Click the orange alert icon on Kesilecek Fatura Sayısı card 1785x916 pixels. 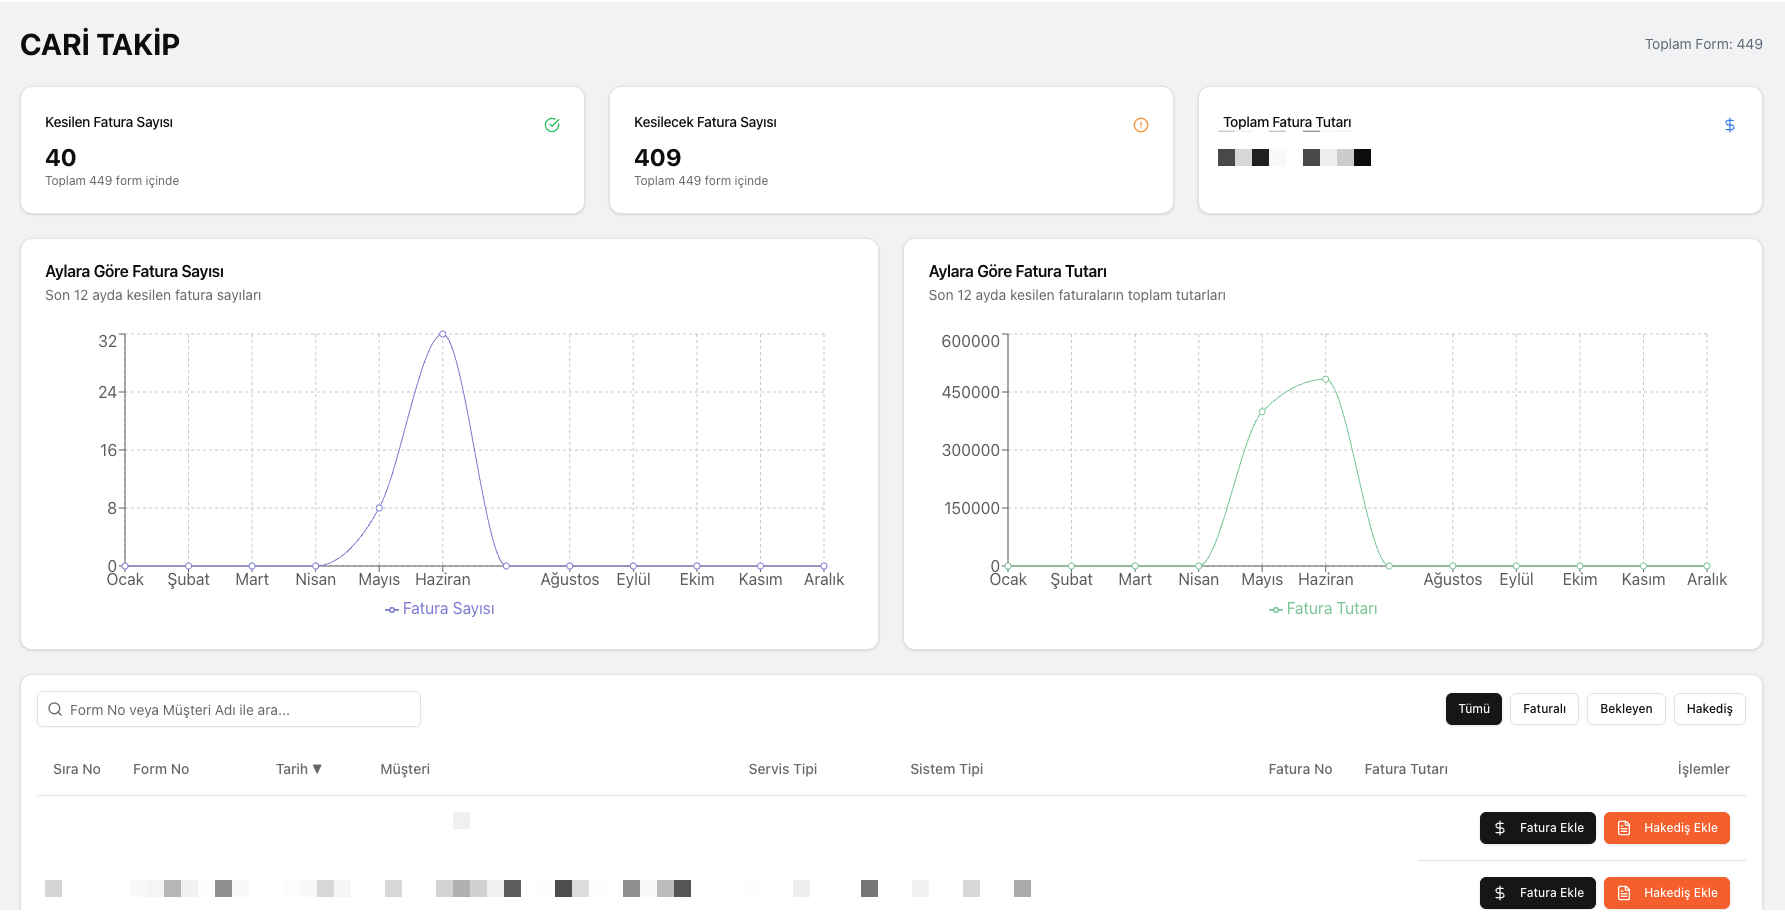[1141, 124]
